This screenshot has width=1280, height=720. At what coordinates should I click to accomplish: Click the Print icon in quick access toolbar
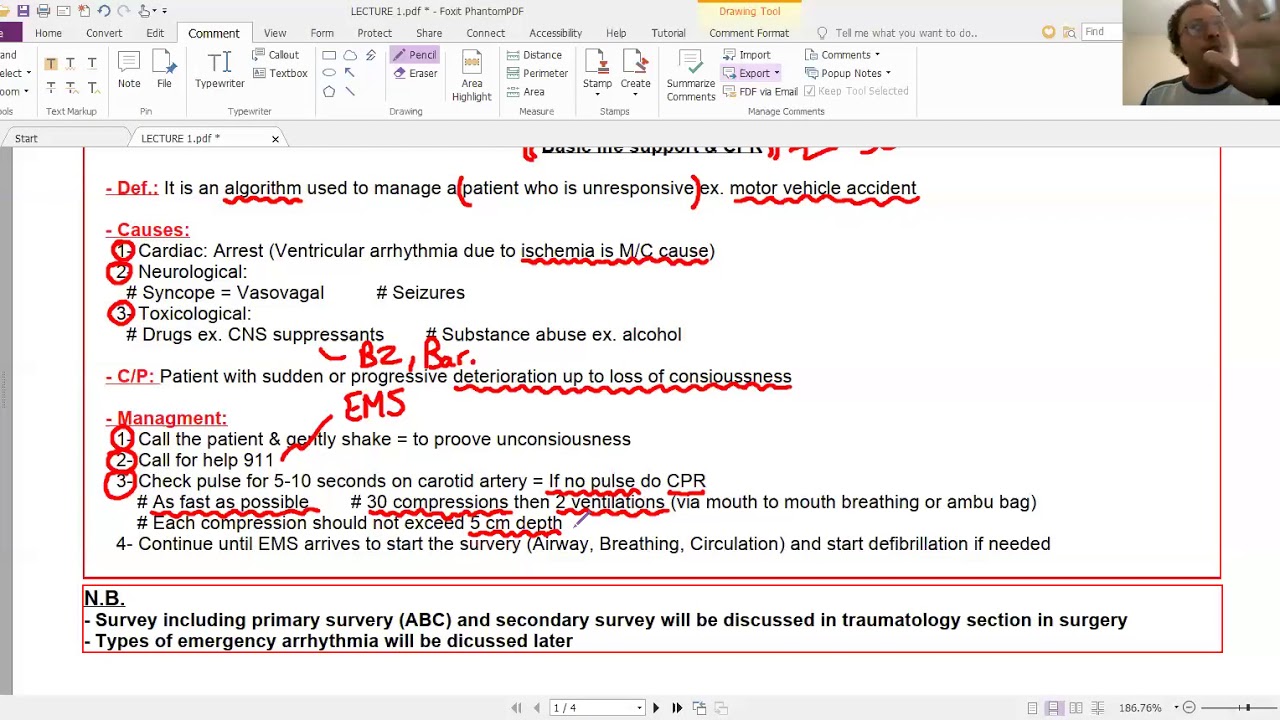43,11
